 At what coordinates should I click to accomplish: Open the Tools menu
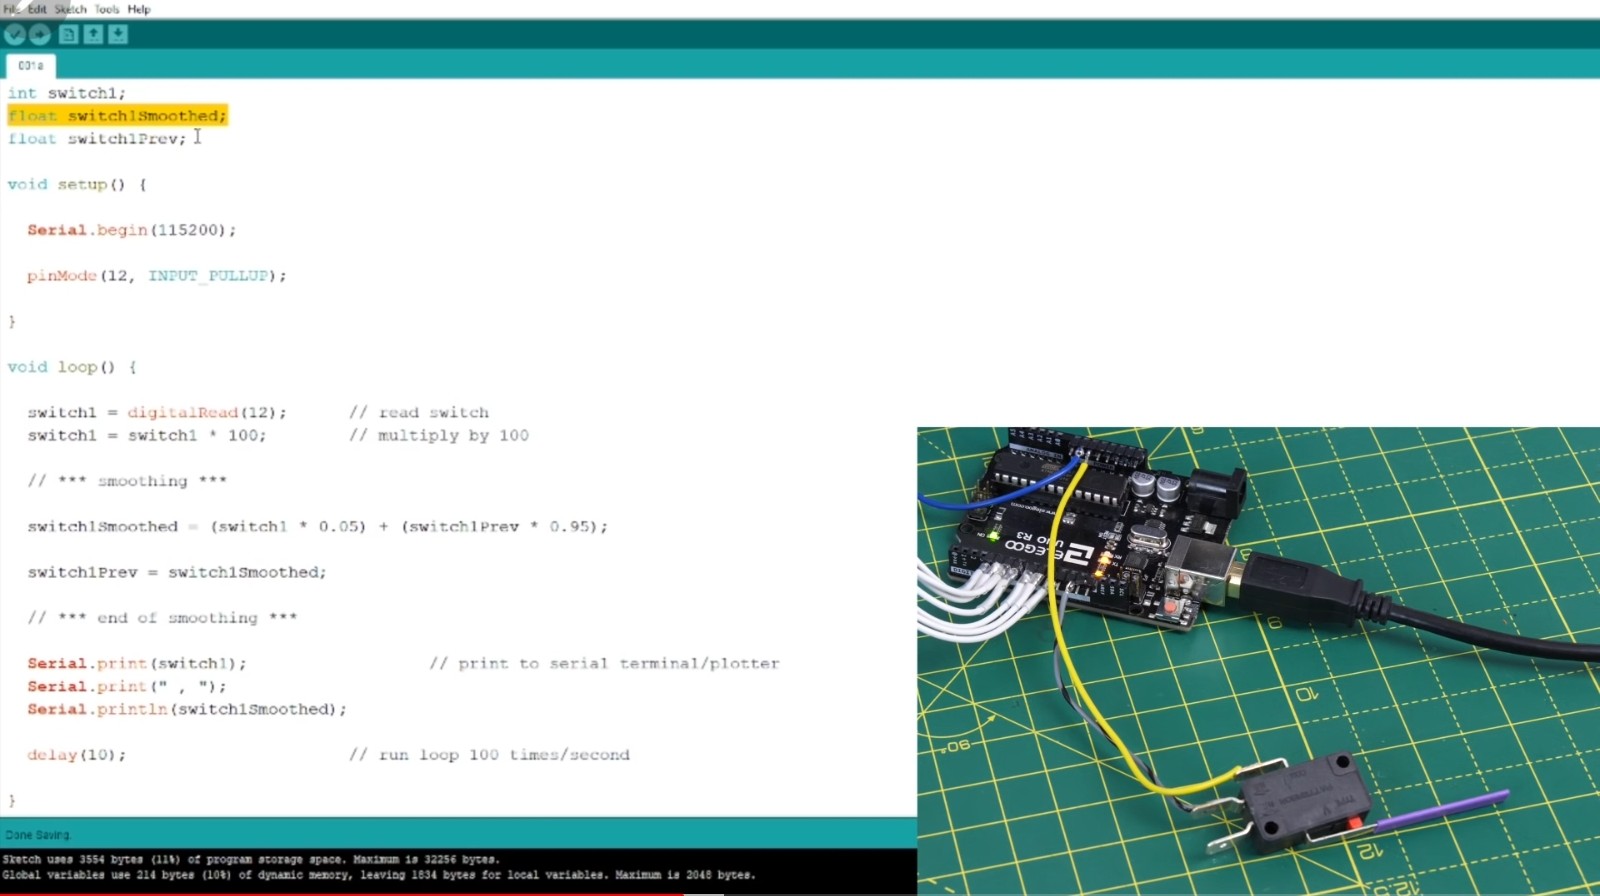click(107, 9)
